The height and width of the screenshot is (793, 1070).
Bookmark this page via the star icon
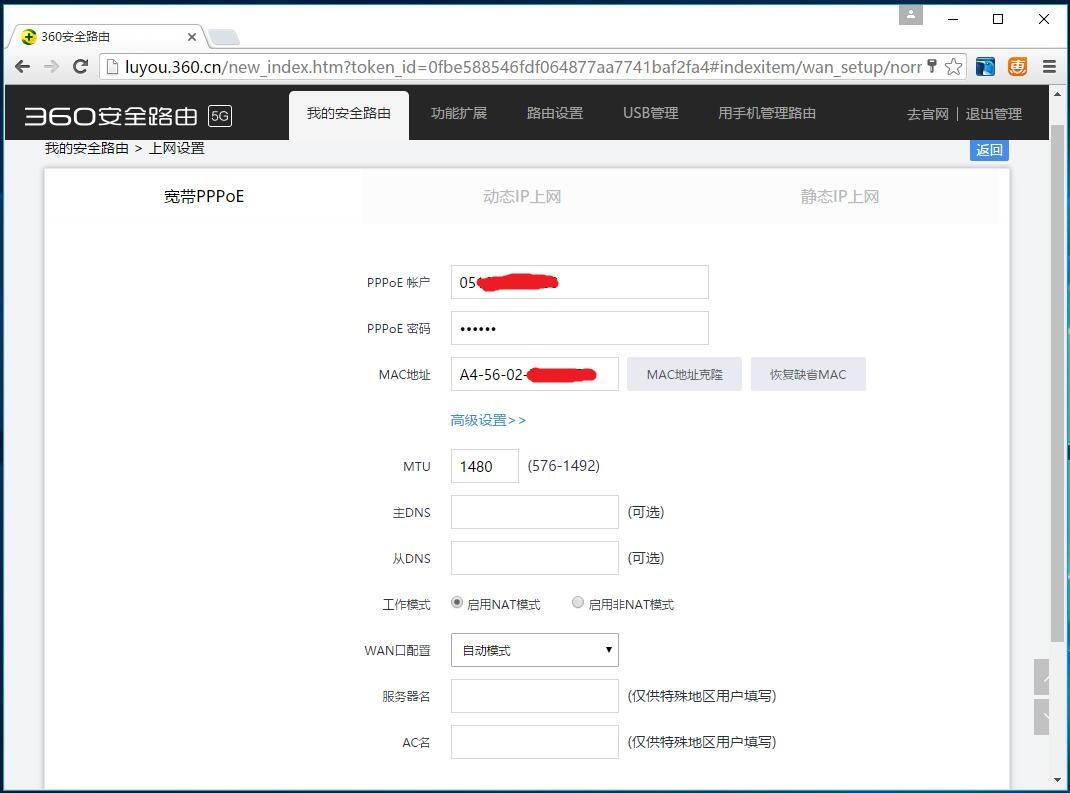point(953,67)
